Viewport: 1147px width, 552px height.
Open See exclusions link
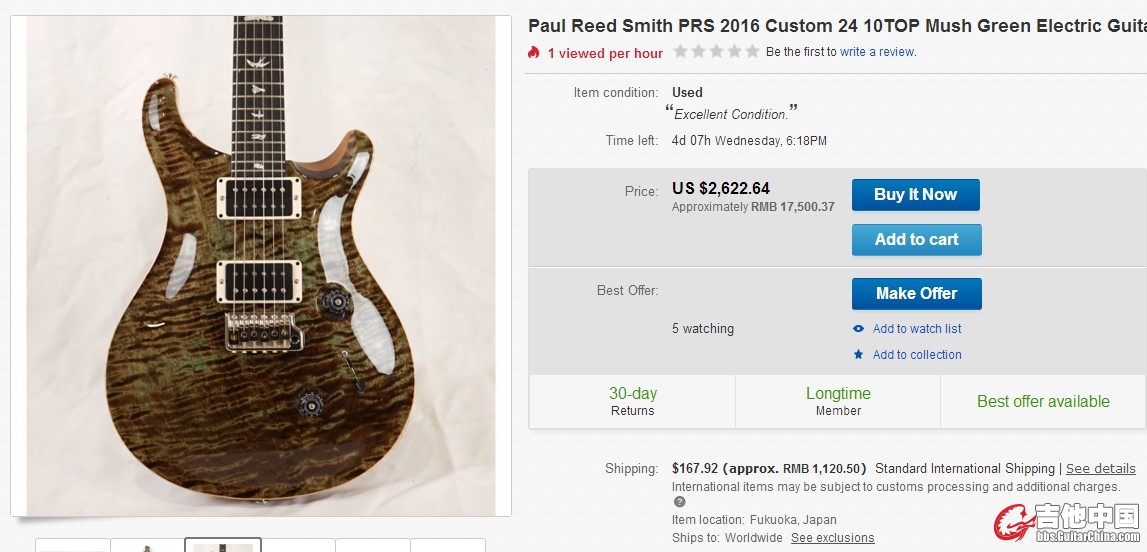coord(832,538)
